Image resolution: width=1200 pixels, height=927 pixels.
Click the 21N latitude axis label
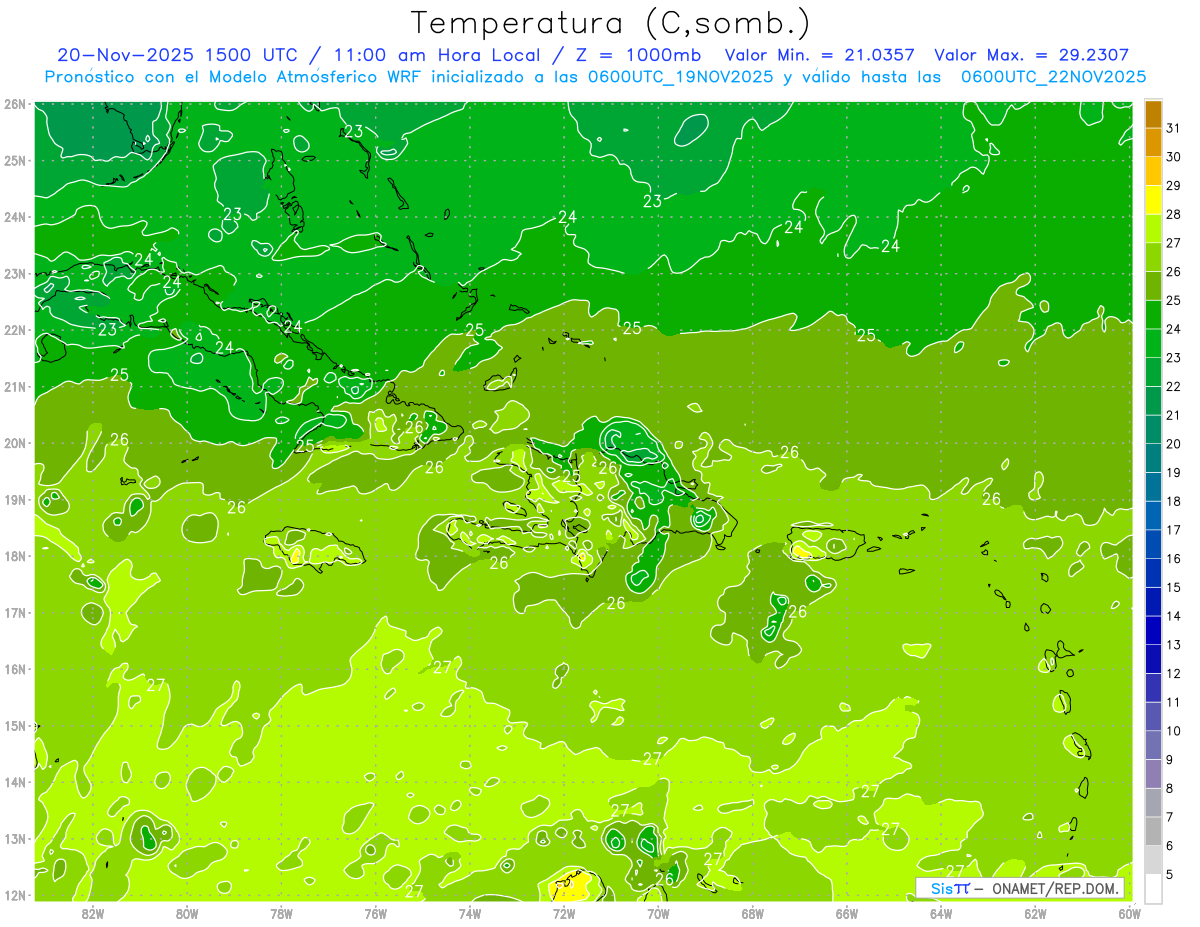pyautogui.click(x=14, y=386)
